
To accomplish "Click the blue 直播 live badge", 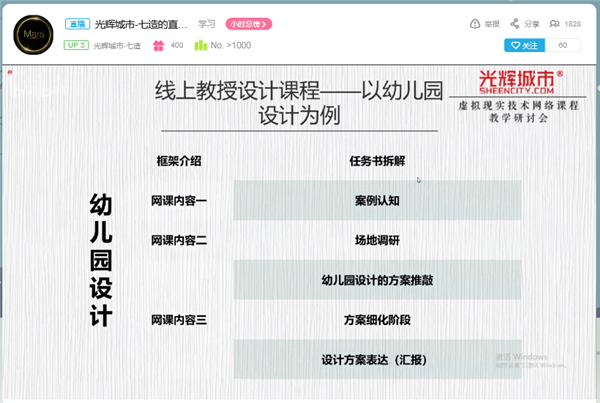I will [77, 23].
